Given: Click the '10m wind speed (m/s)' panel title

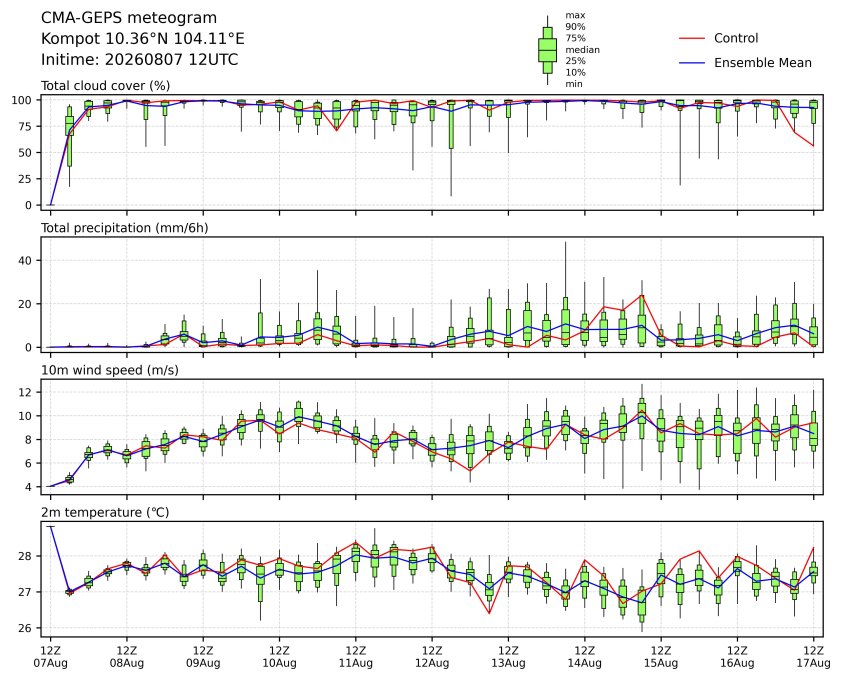Looking at the screenshot, I should (x=110, y=371).
